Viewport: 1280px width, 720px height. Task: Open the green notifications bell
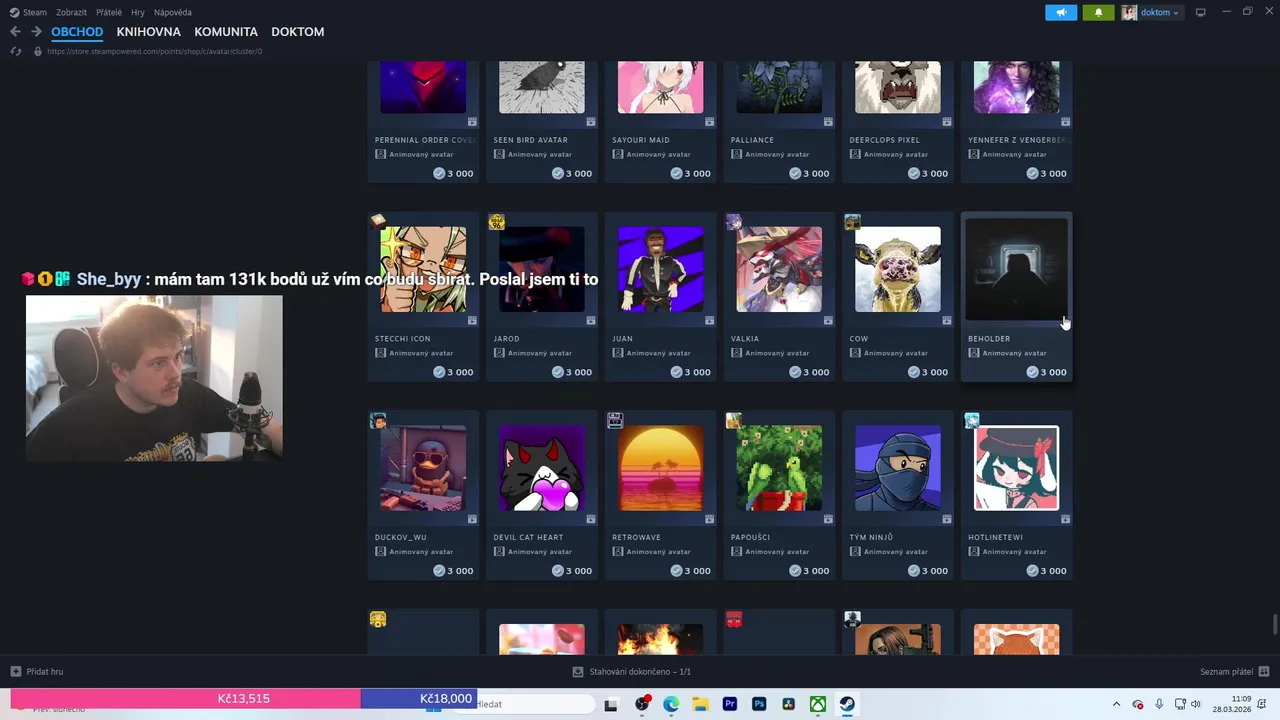tap(1098, 12)
